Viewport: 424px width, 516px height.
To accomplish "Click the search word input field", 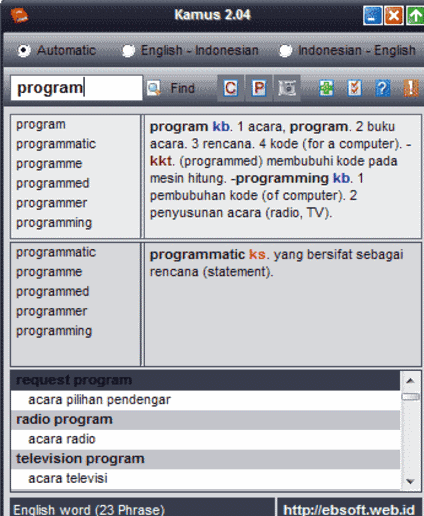I will (76, 88).
